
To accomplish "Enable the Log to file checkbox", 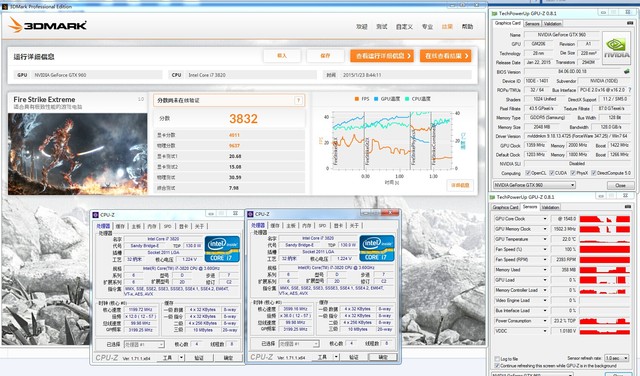I will (497, 359).
